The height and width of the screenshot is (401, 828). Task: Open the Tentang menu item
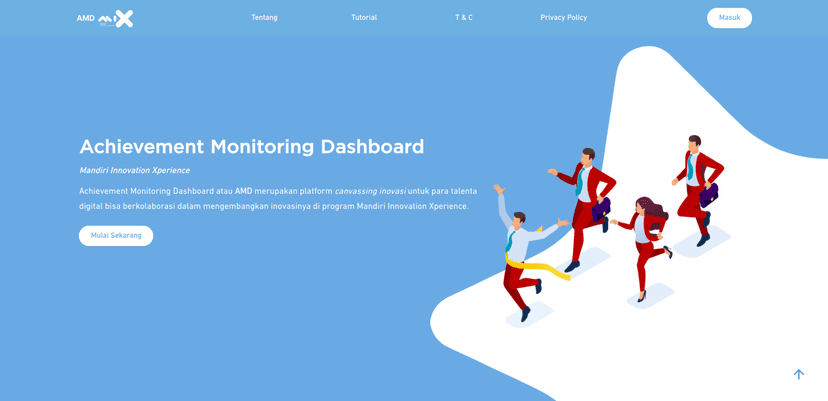pos(264,18)
